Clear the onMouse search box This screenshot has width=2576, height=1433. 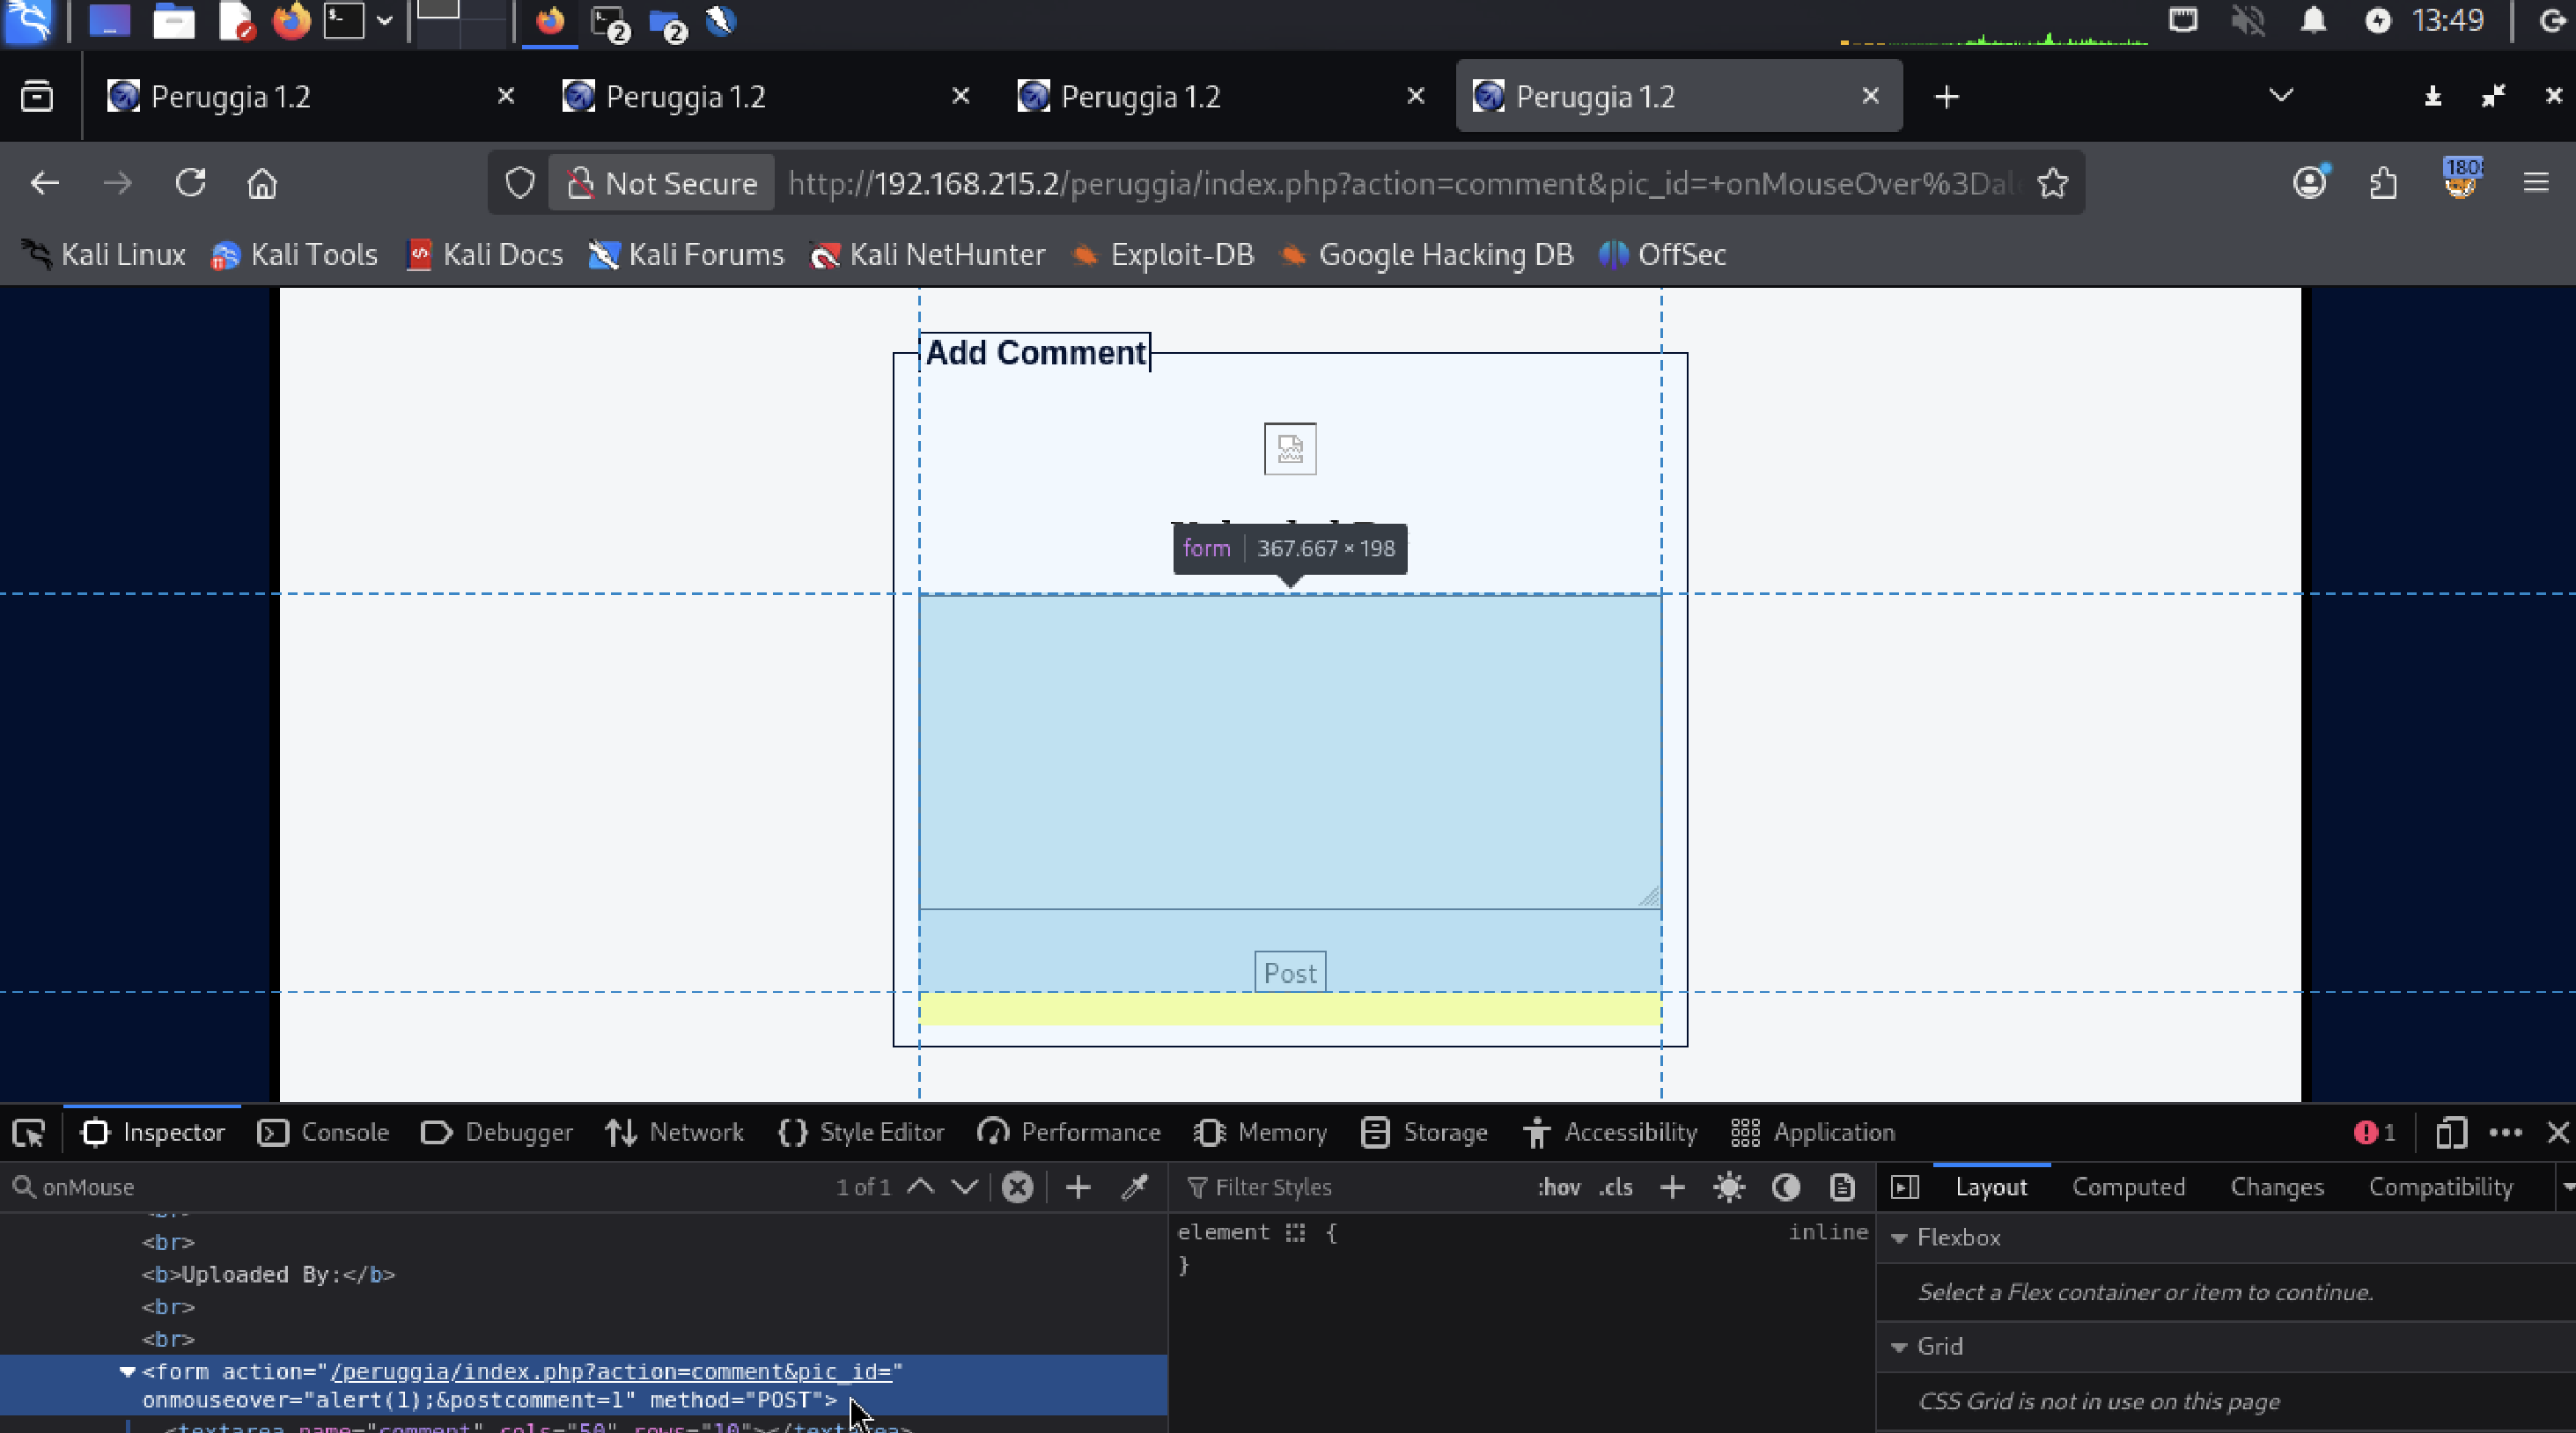click(x=1017, y=1187)
